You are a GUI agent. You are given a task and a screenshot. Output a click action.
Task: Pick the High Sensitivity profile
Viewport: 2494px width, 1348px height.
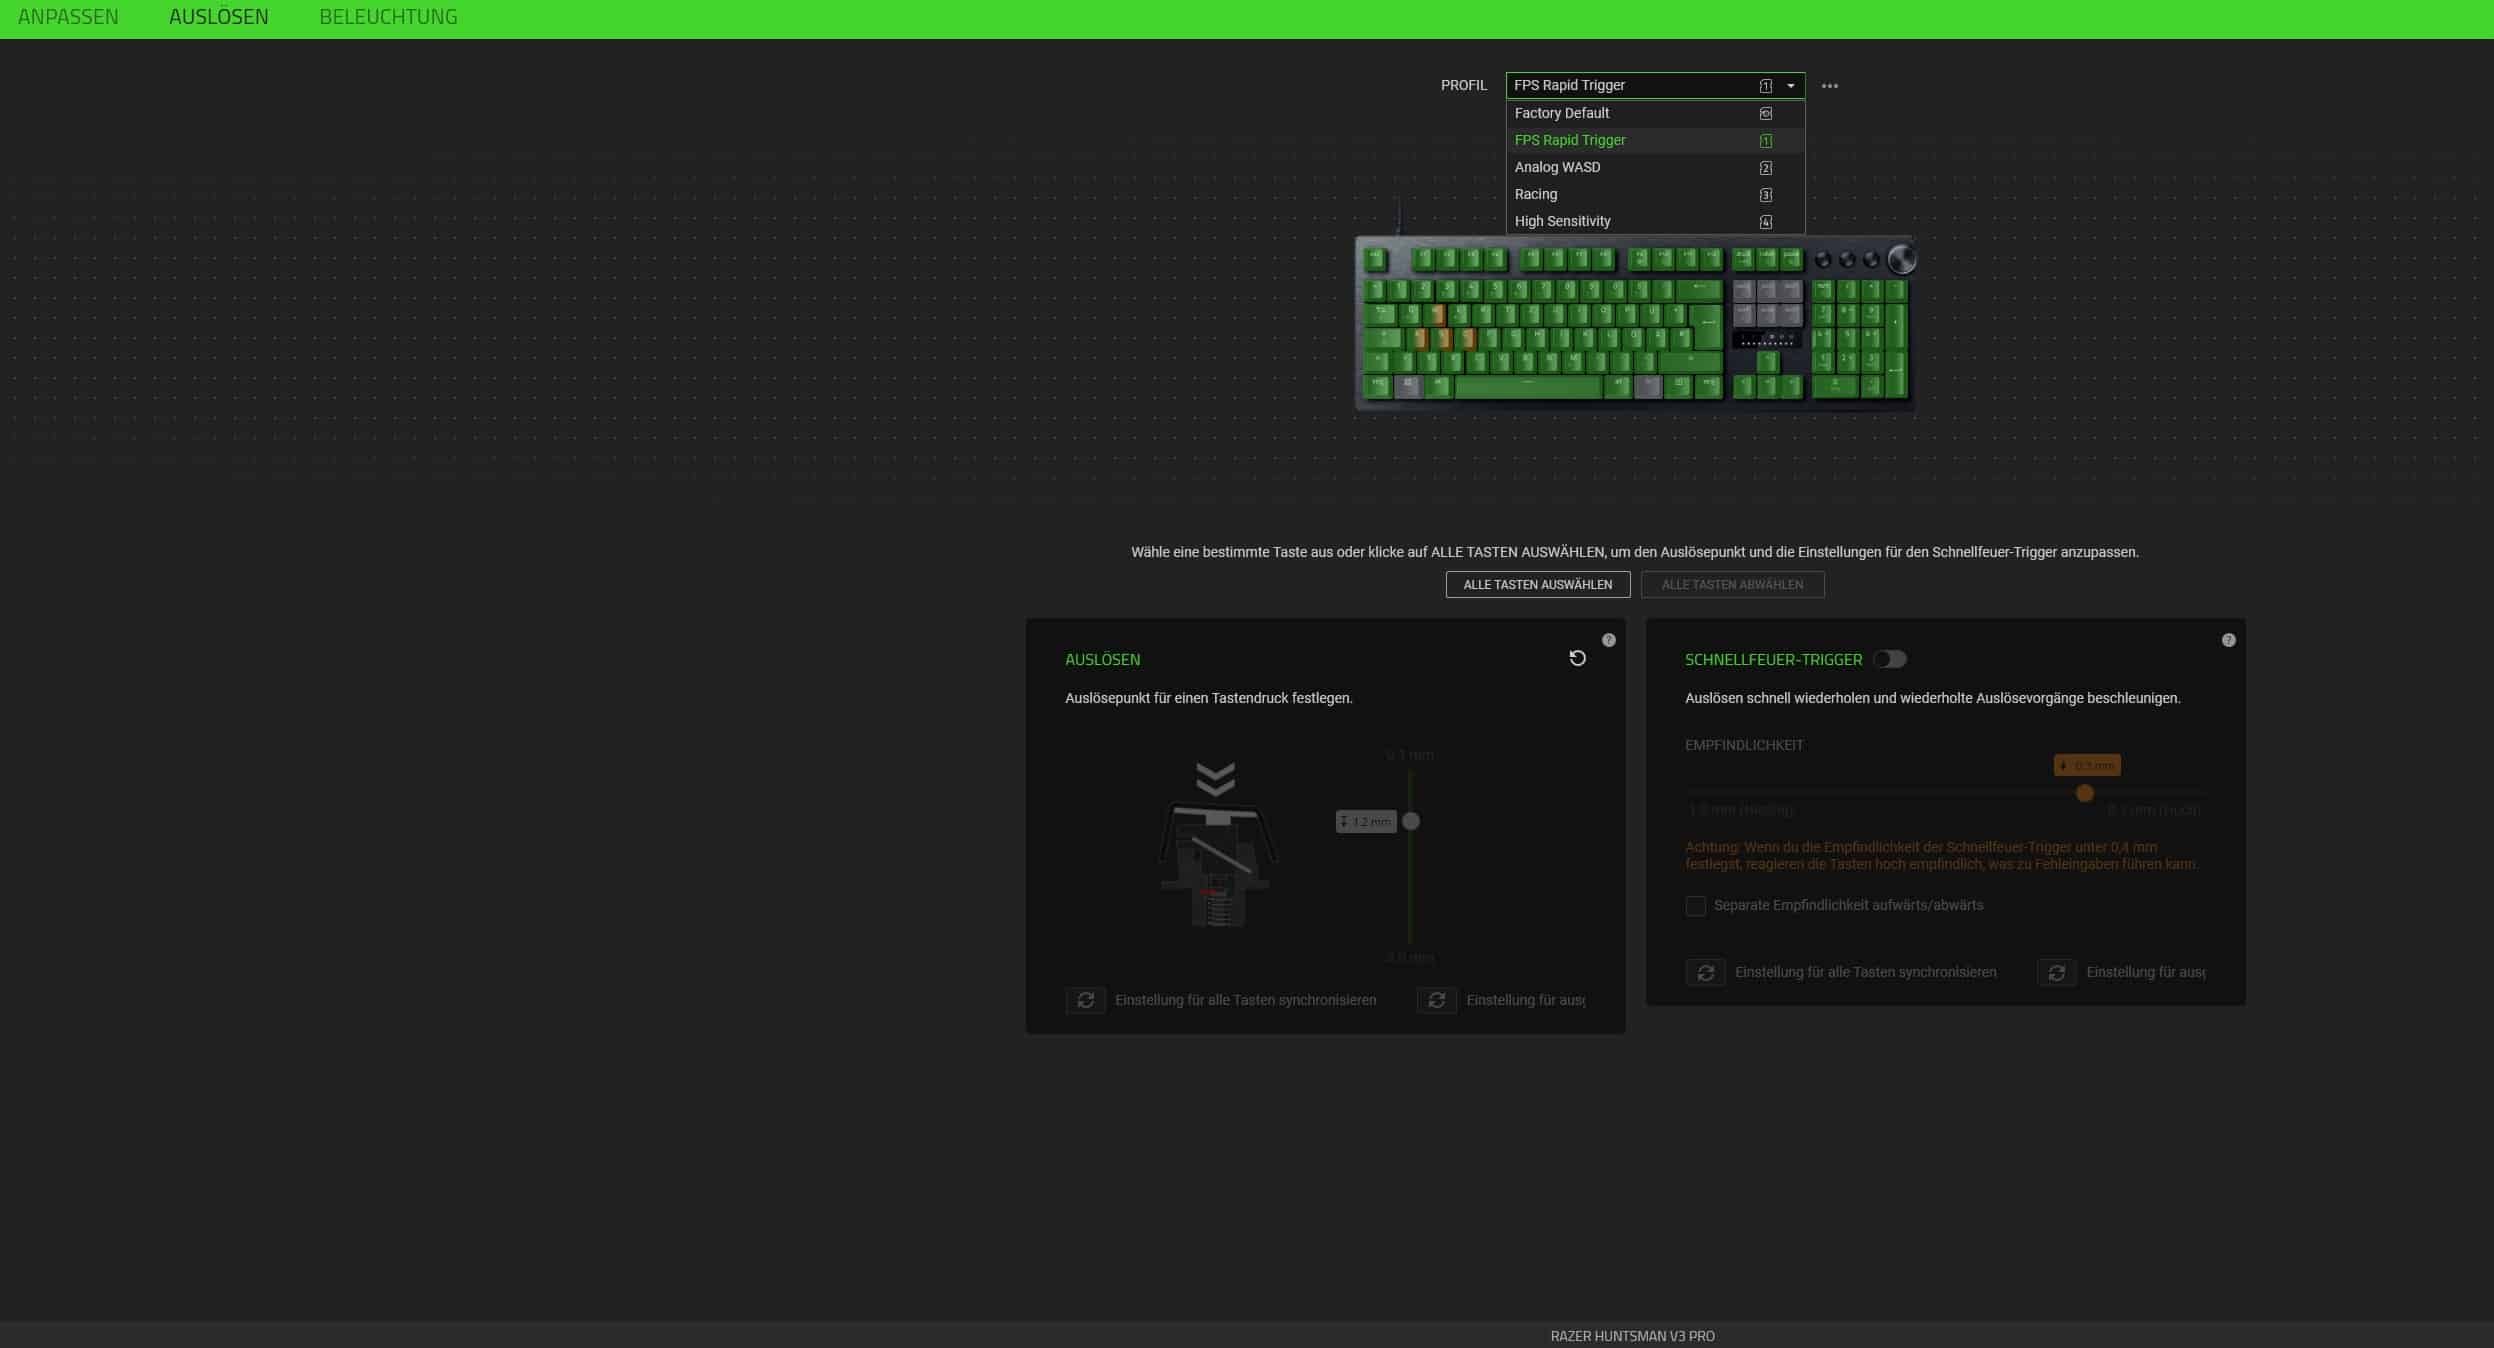coord(1562,221)
